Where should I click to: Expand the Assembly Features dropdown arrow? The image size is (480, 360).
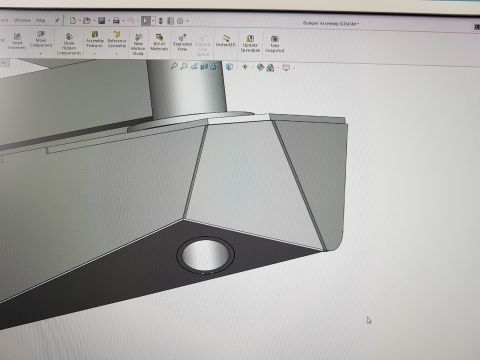click(x=94, y=53)
